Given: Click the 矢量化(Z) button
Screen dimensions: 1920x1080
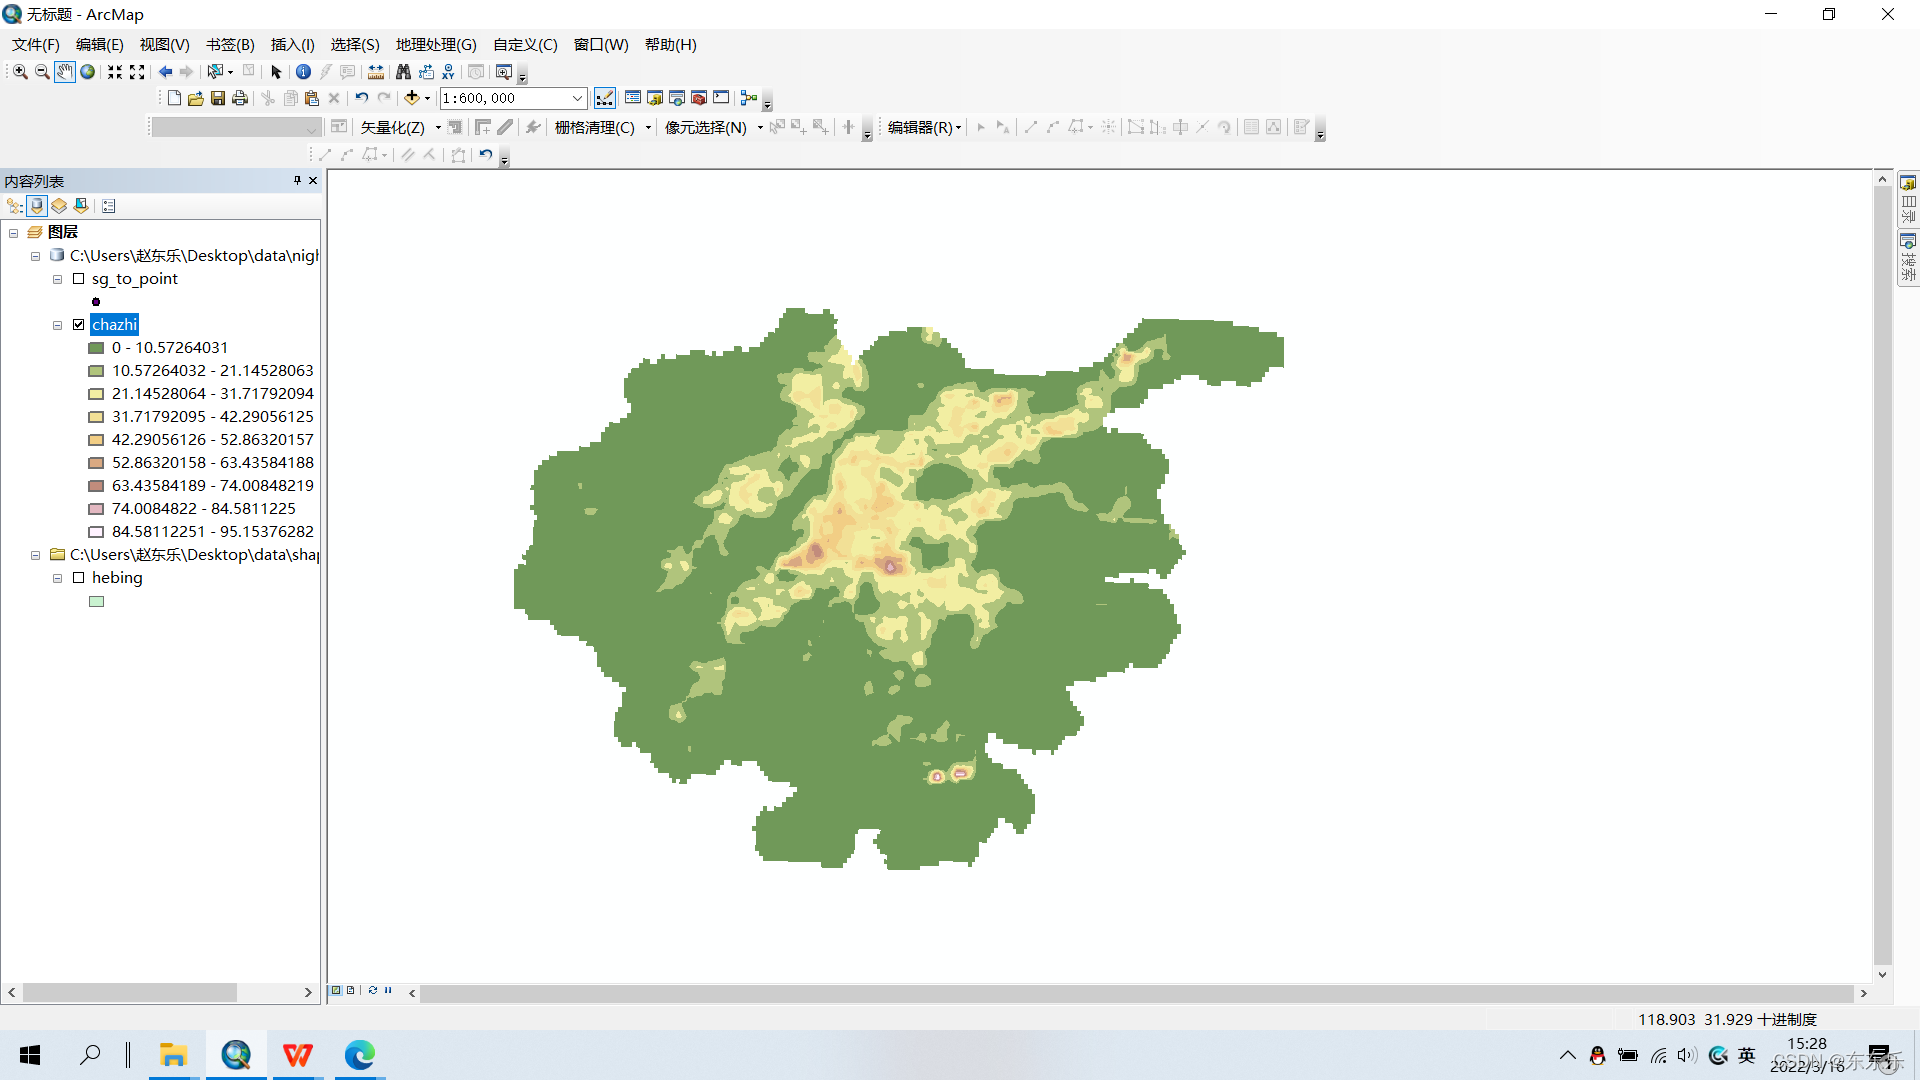Looking at the screenshot, I should pos(393,127).
